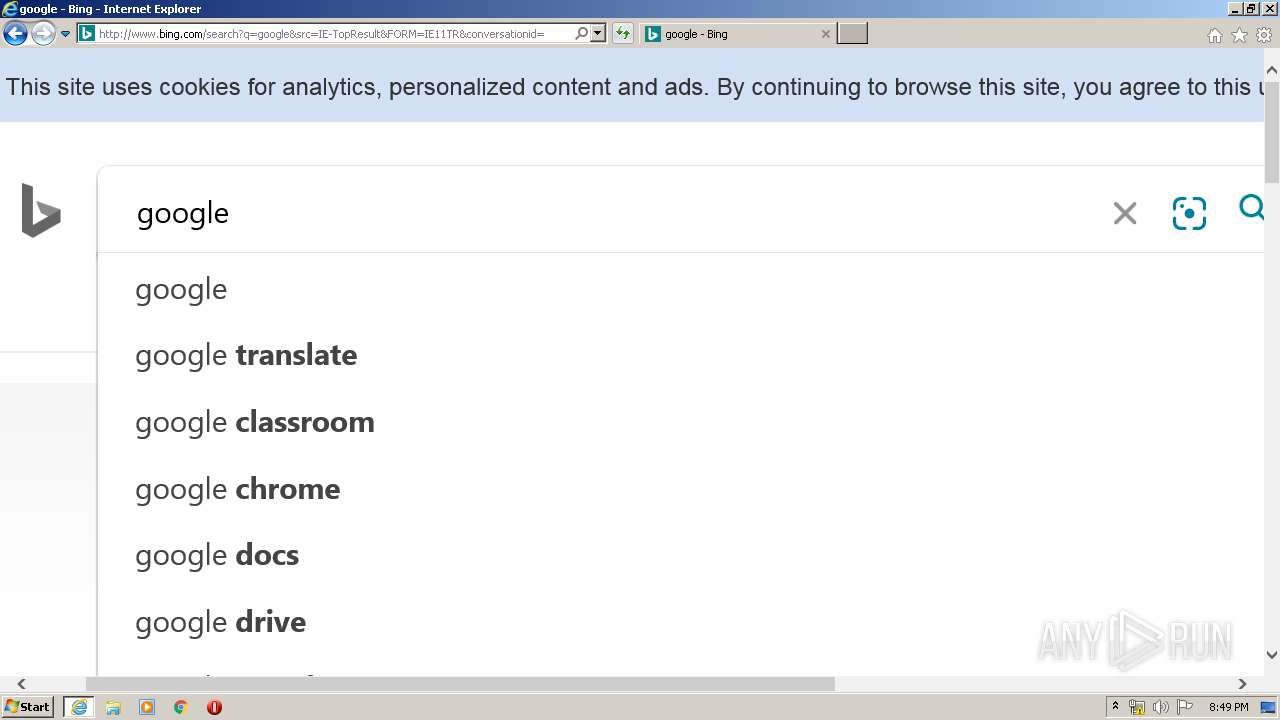Clear the search box with X

point(1125,213)
